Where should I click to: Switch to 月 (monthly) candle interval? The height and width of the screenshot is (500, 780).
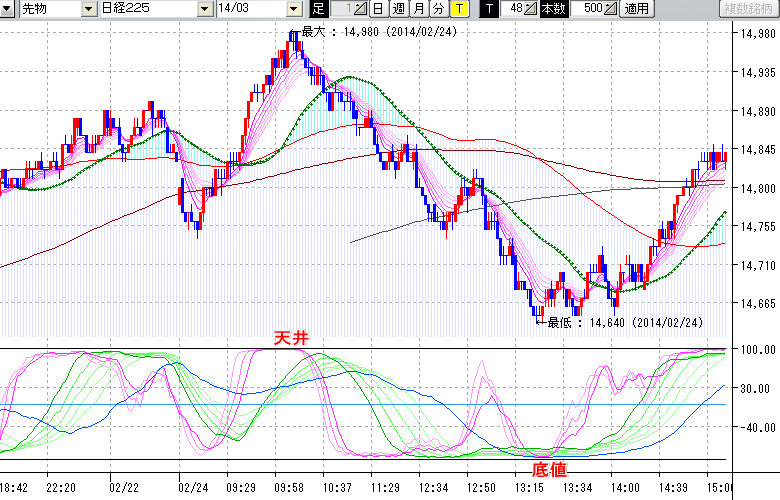coord(418,9)
